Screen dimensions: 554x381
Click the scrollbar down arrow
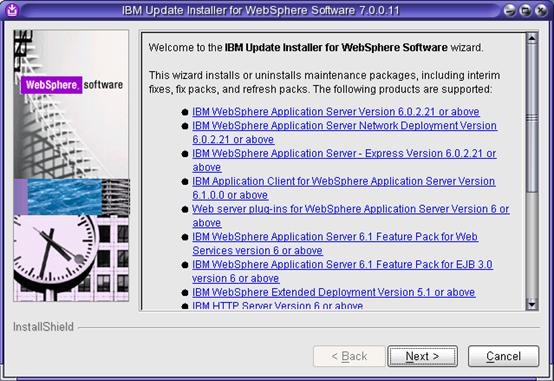click(x=532, y=304)
